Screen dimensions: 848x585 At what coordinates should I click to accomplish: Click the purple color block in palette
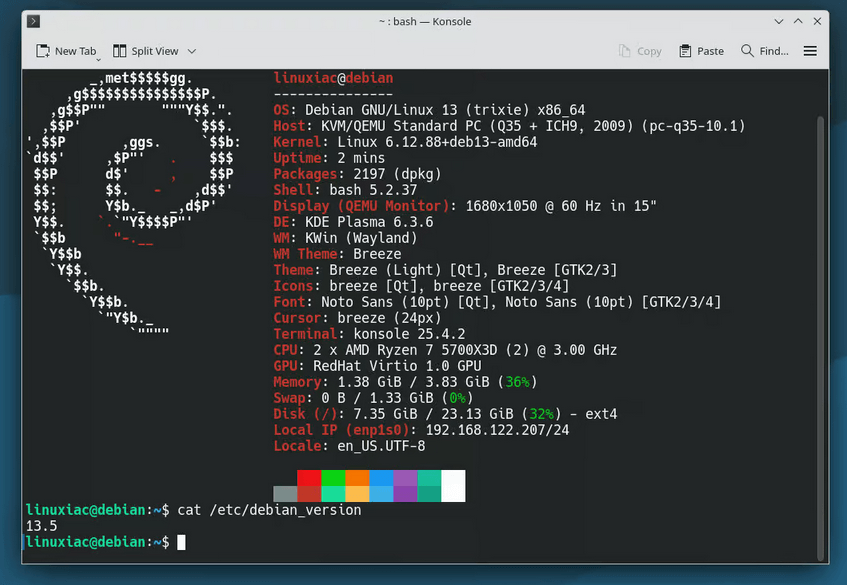coord(405,478)
